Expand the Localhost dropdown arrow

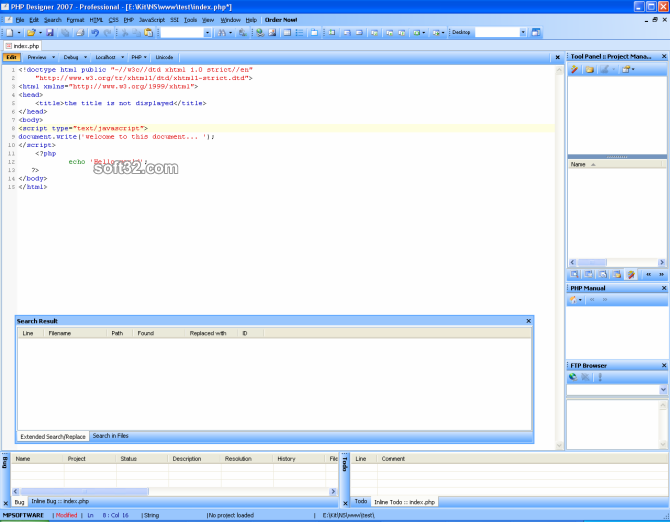[x=122, y=57]
